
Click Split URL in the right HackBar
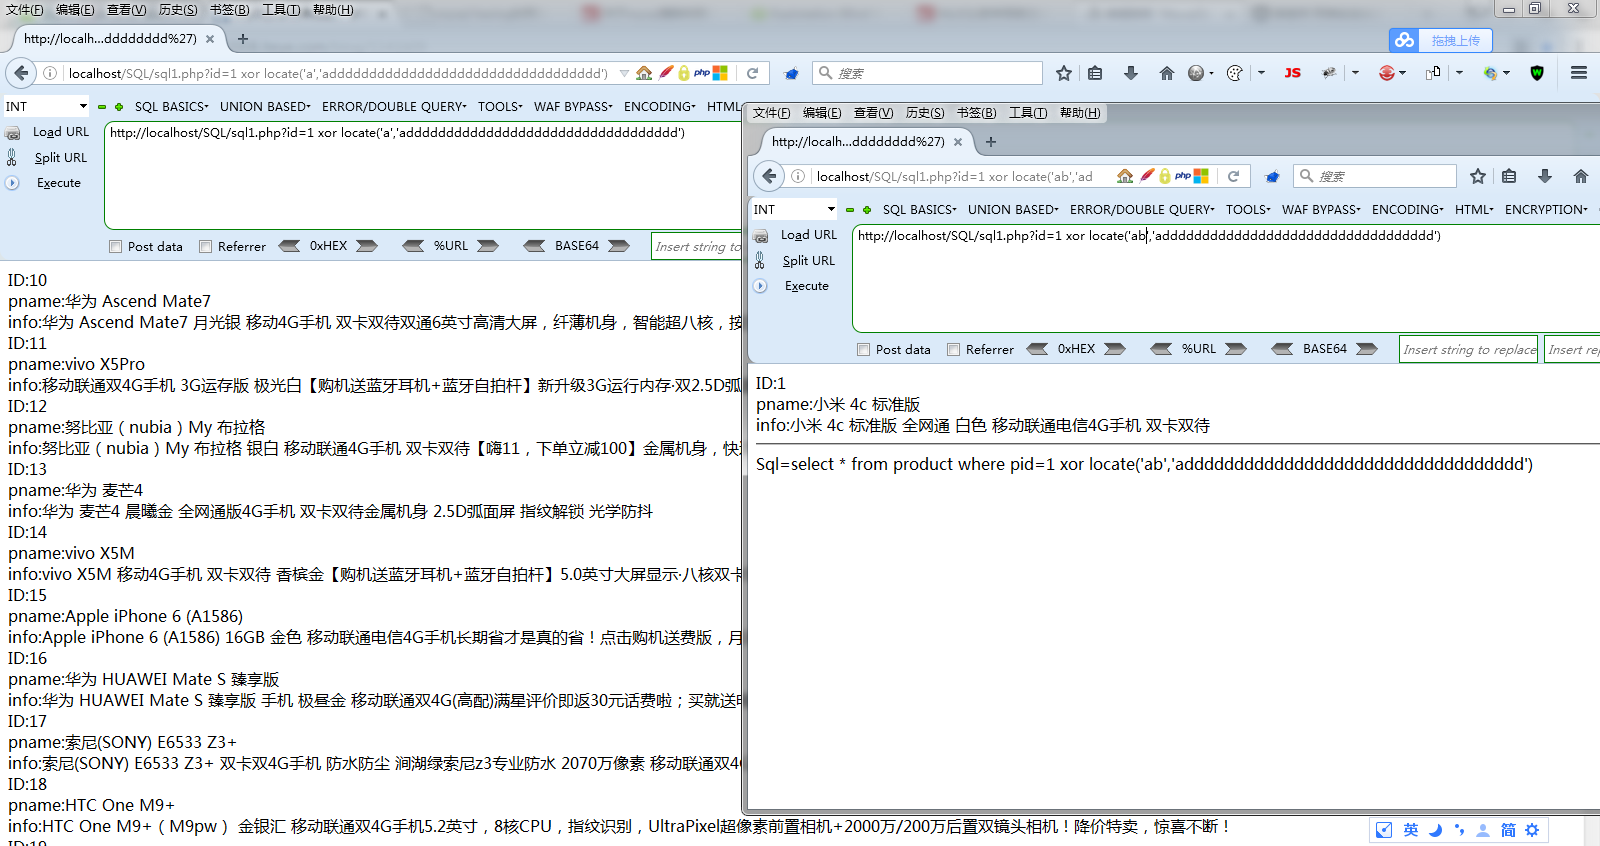(x=808, y=261)
